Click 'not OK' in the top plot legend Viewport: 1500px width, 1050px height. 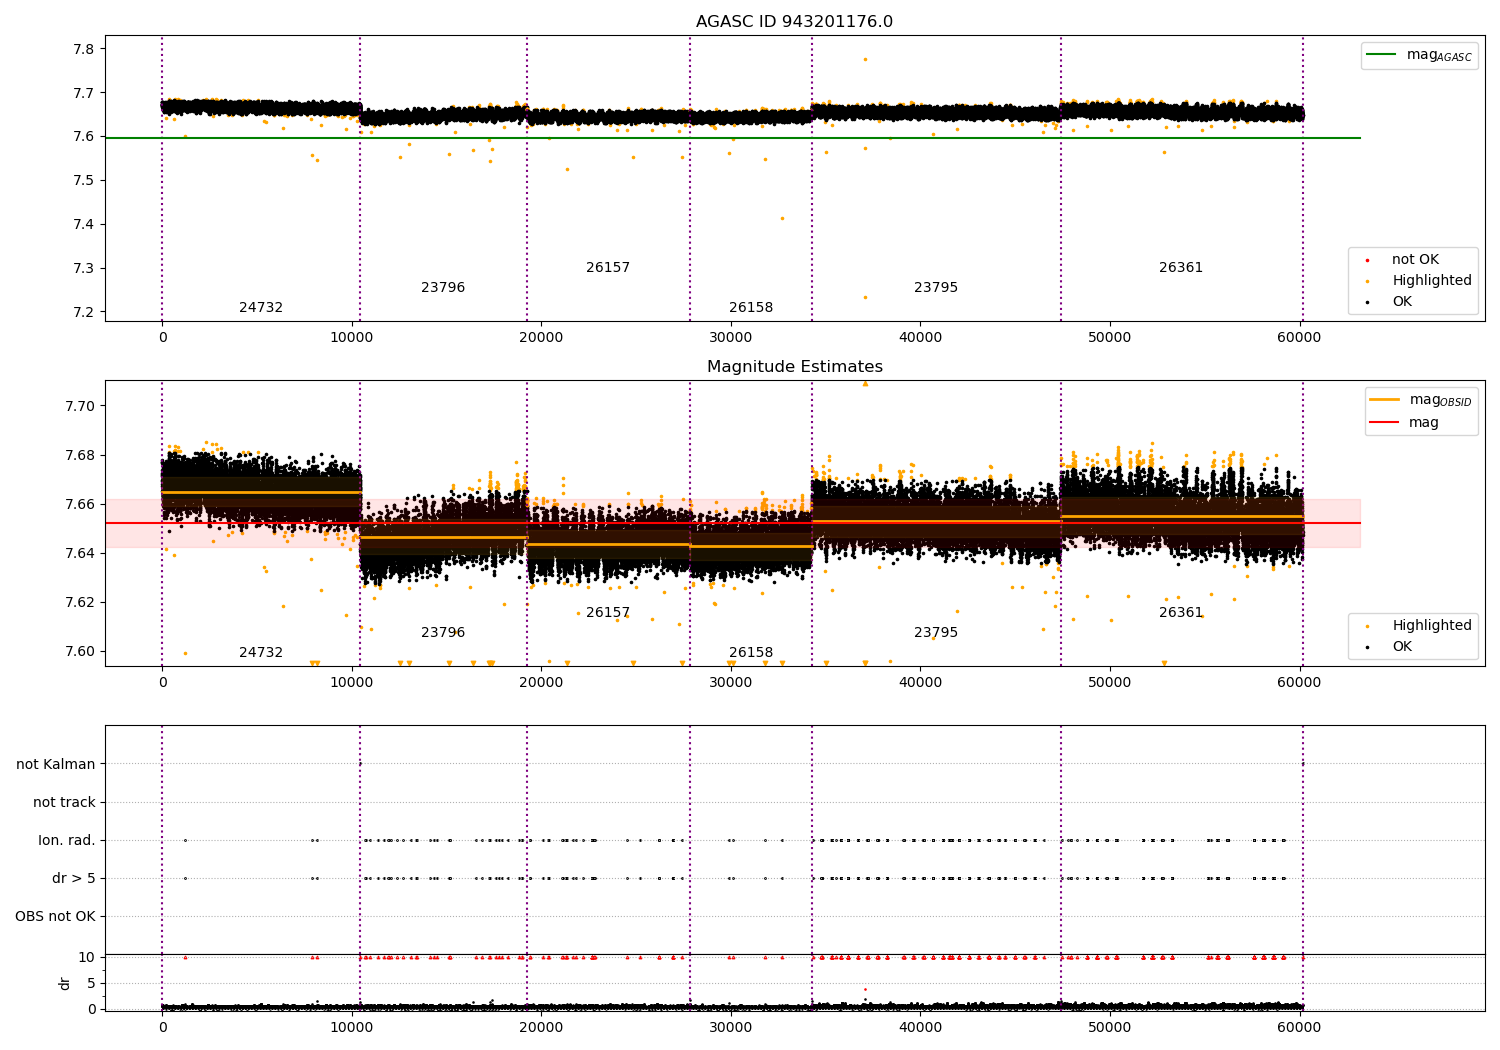(1413, 260)
